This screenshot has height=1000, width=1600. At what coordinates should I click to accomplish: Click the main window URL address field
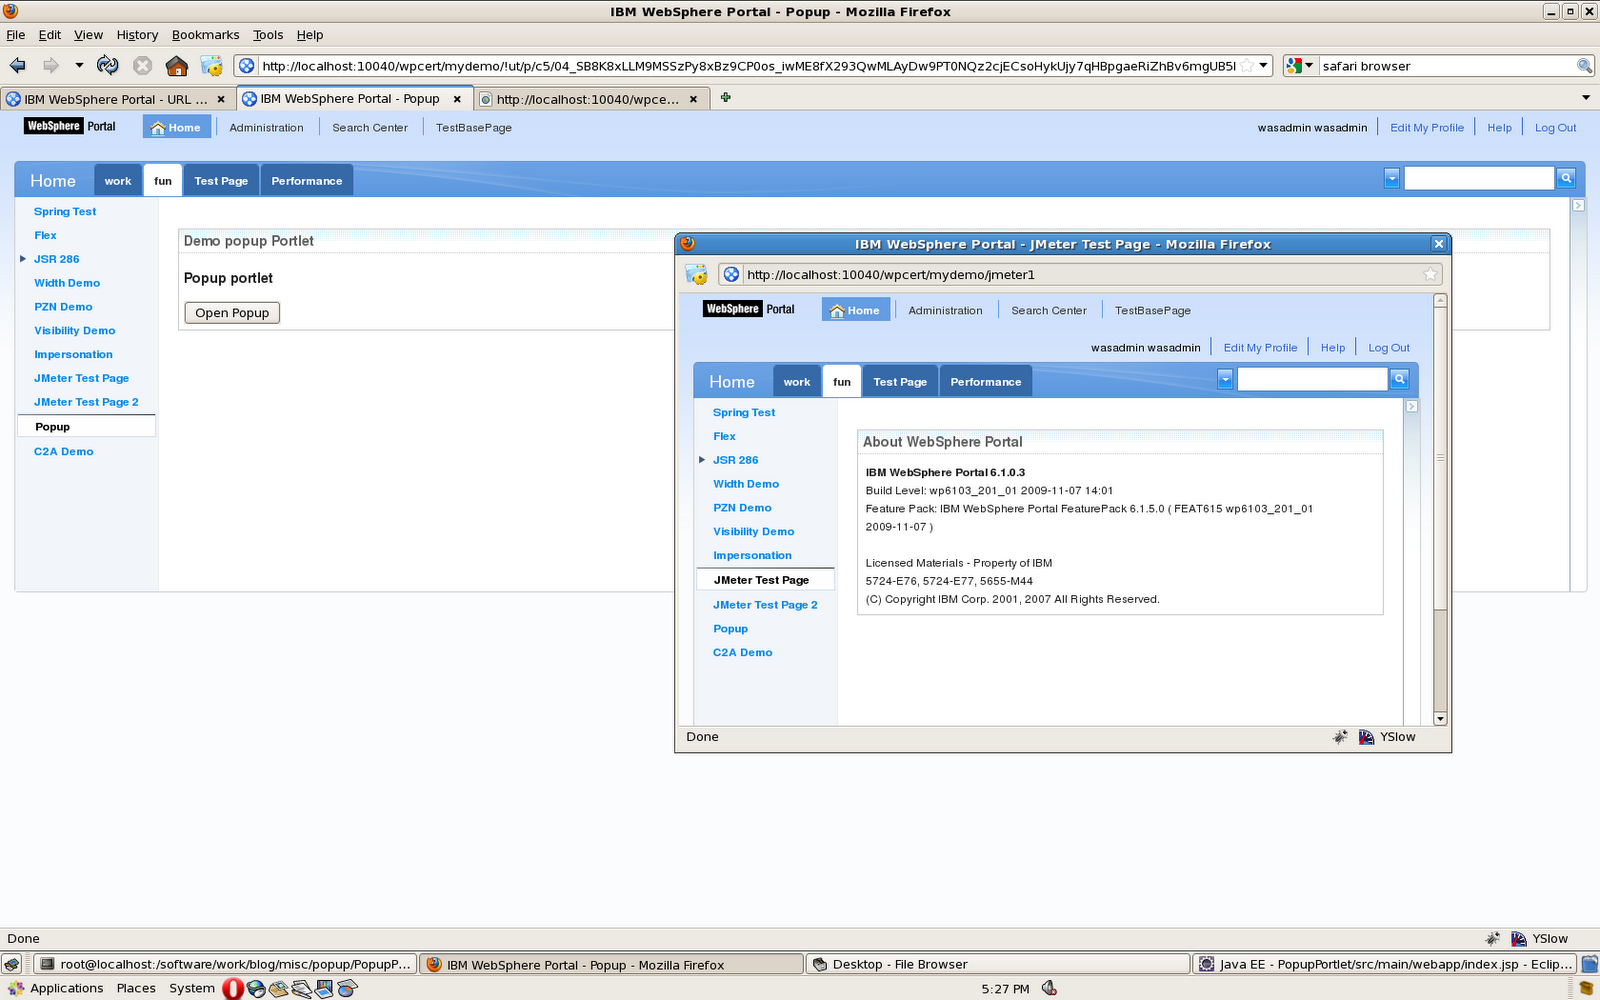(748, 66)
